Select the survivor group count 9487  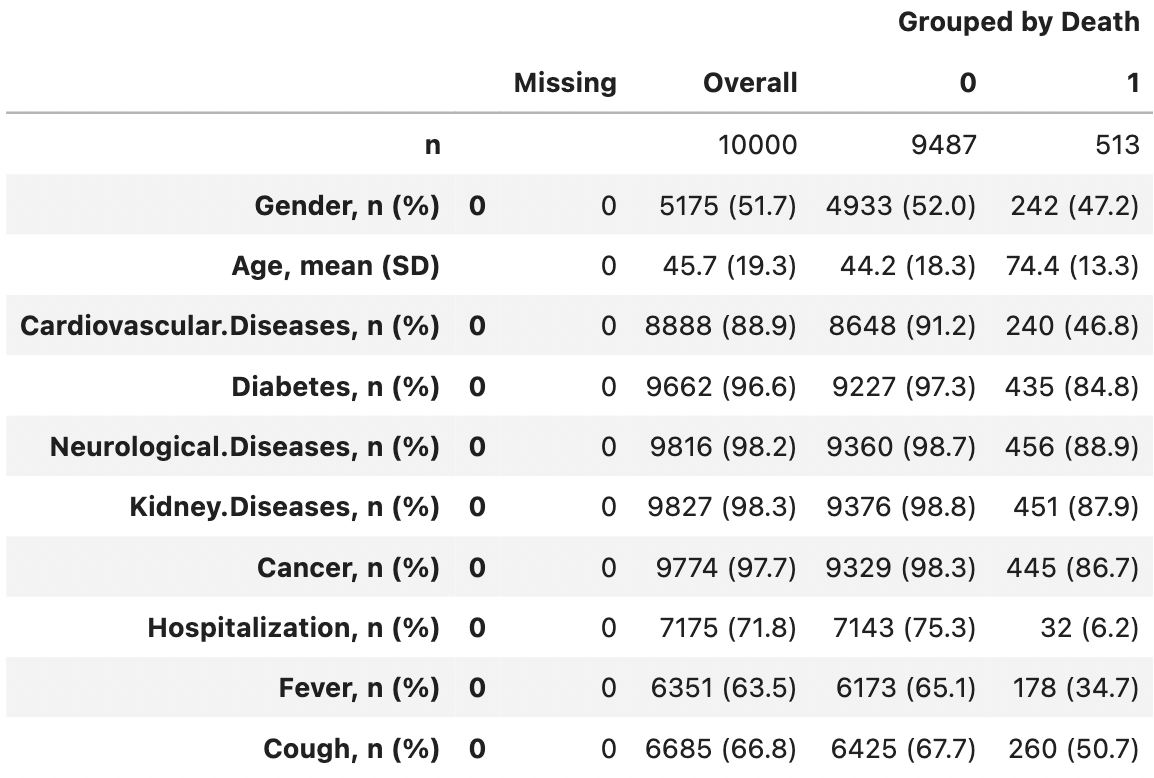(942, 145)
